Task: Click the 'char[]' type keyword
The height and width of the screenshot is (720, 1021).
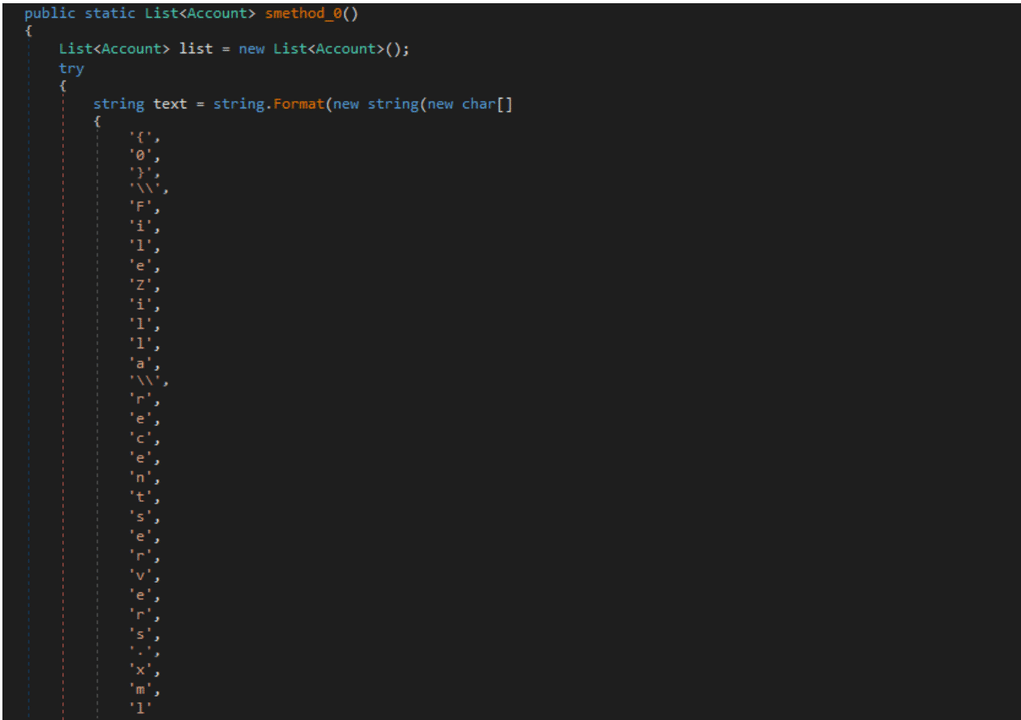Action: (487, 104)
